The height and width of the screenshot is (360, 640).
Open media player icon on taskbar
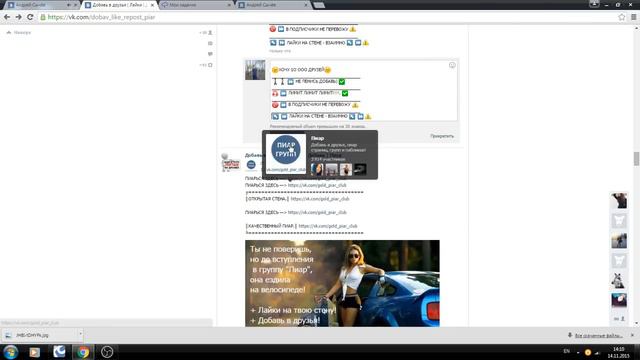pyautogui.click(x=34, y=352)
